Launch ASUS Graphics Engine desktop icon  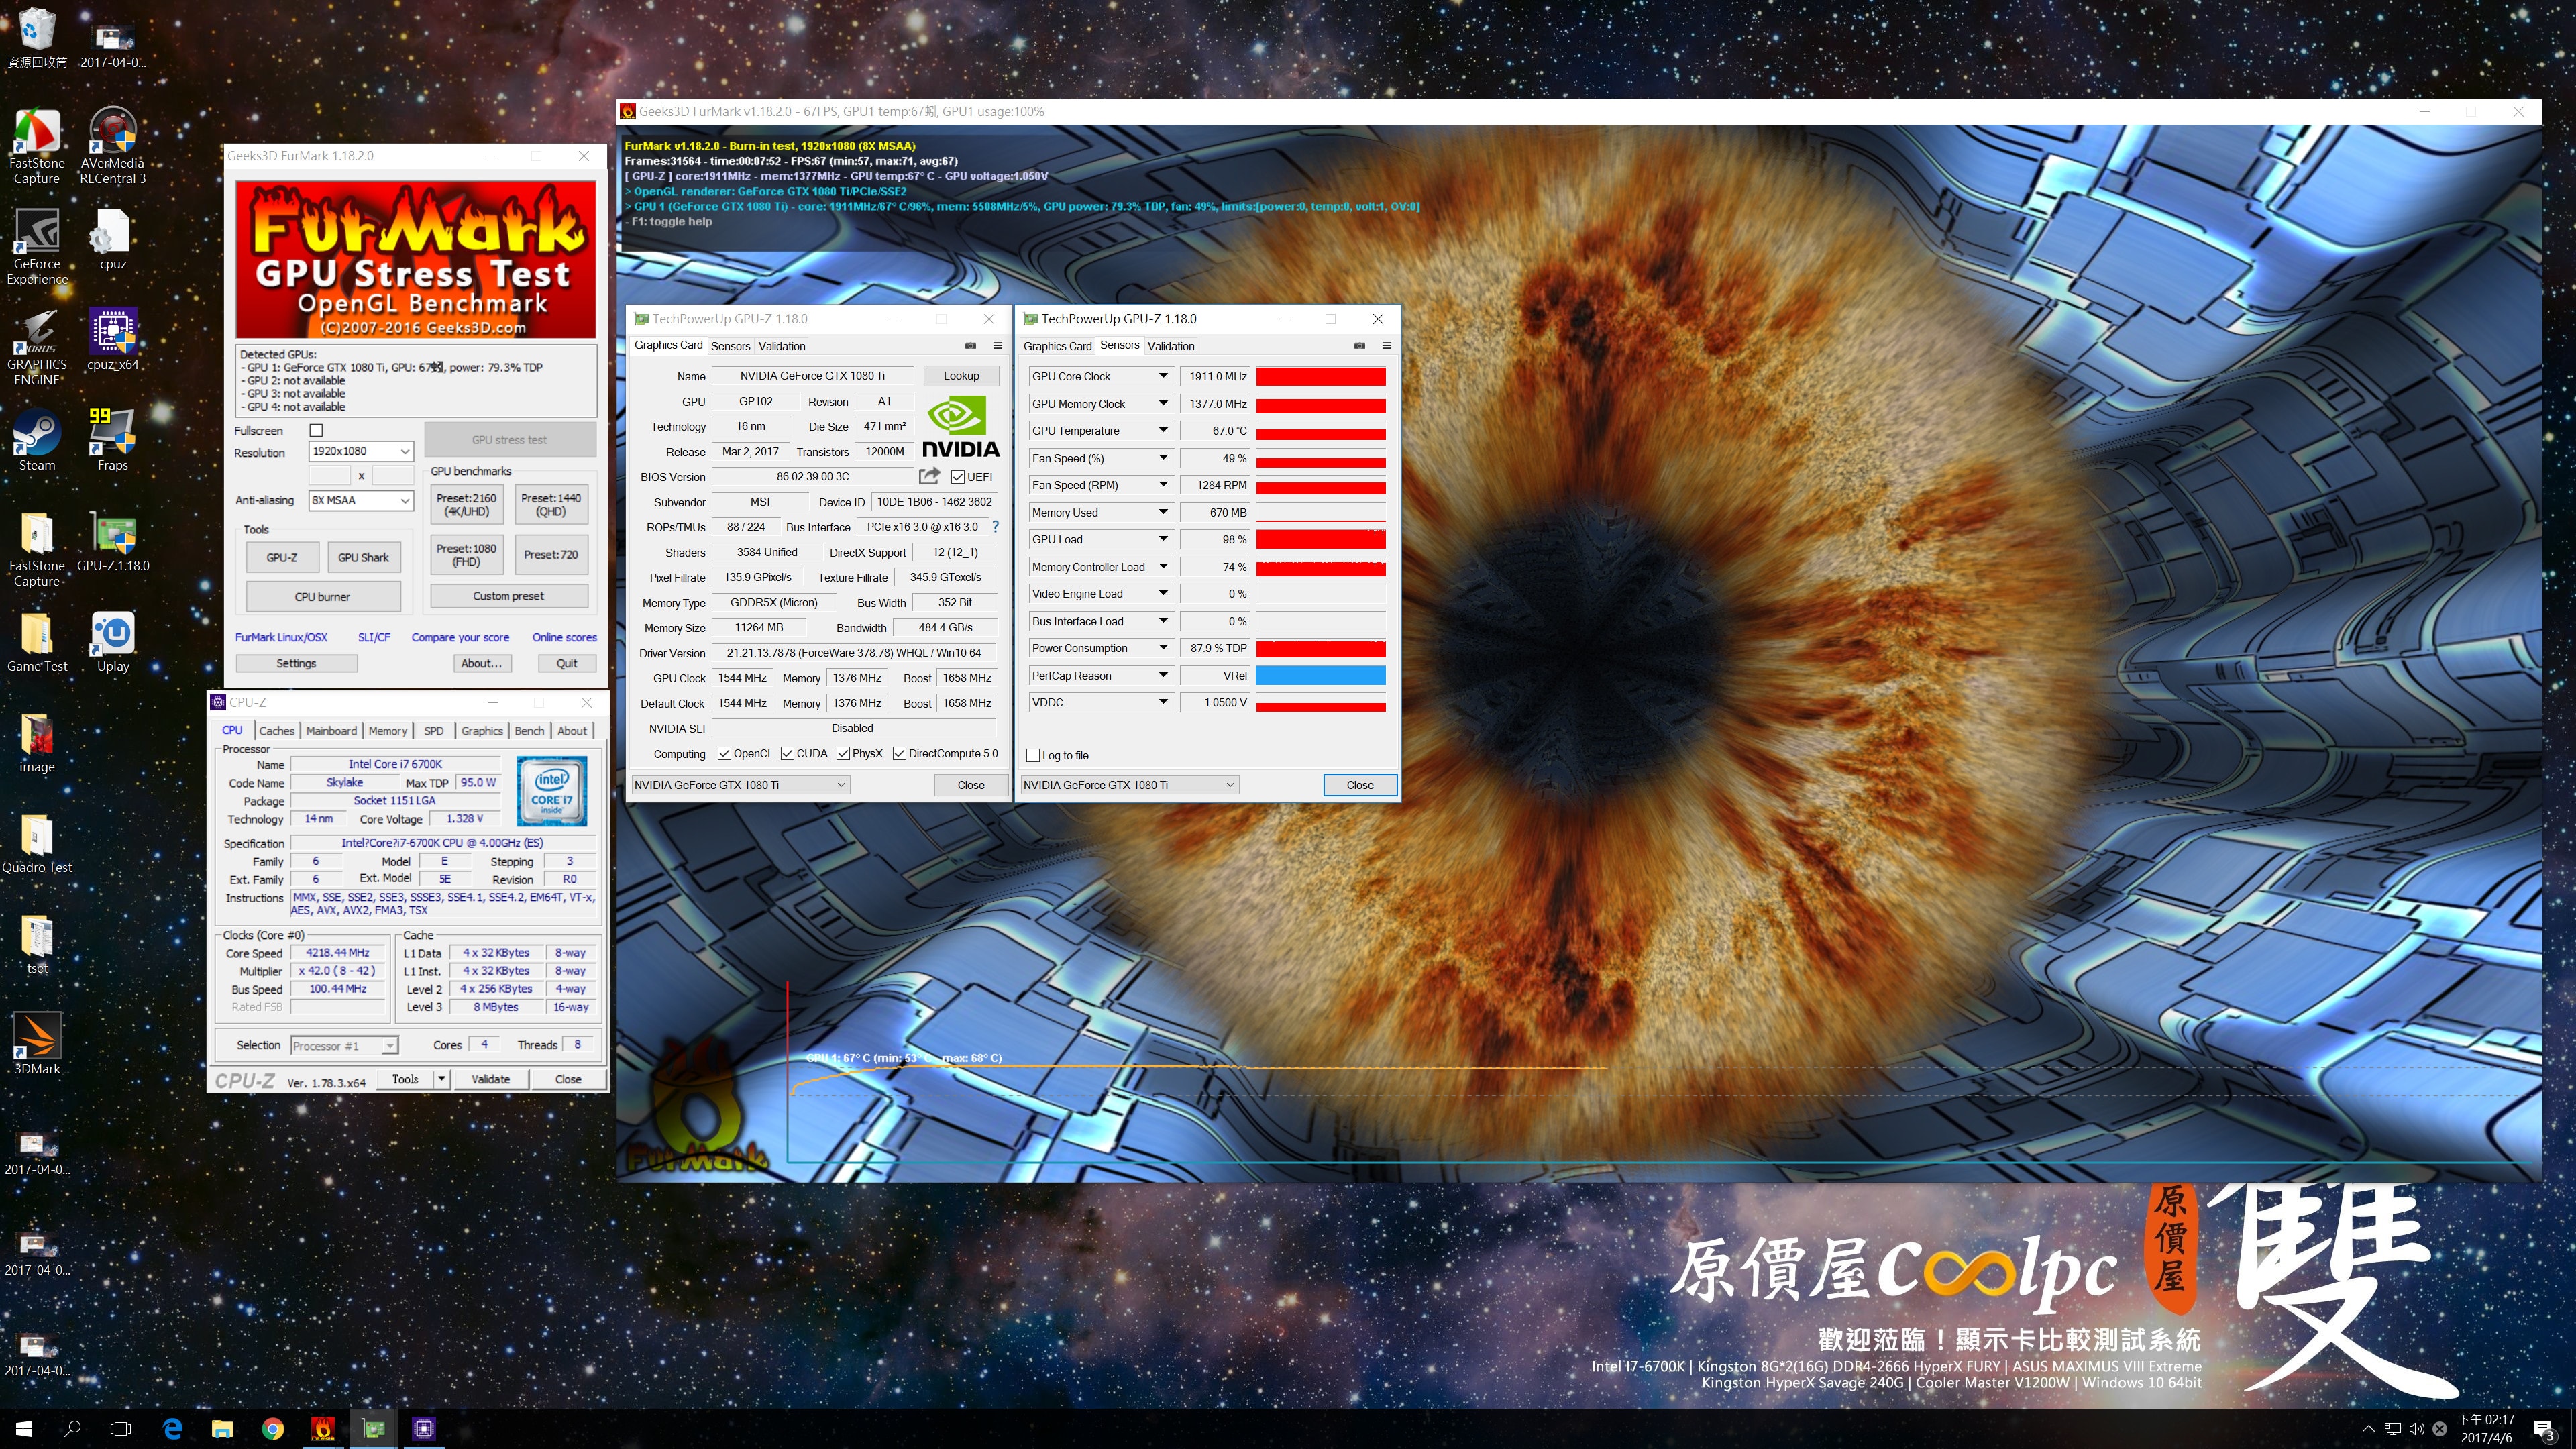(37, 348)
